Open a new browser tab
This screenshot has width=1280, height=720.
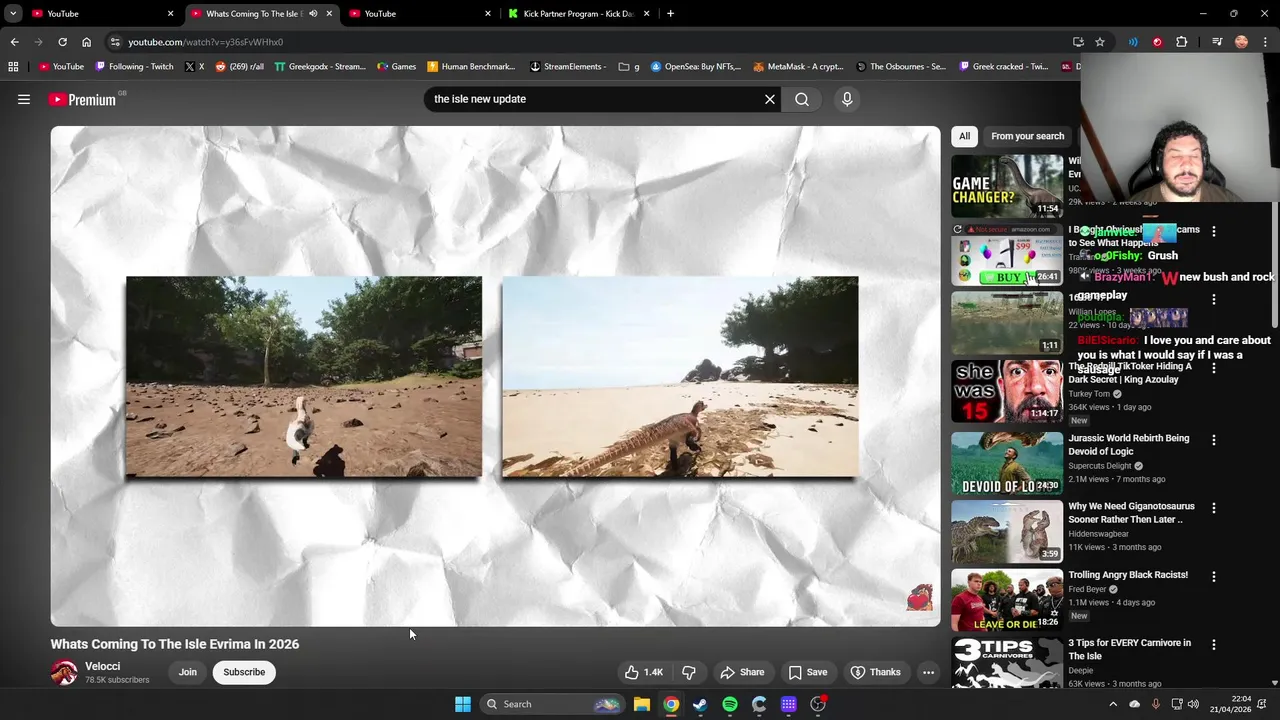pyautogui.click(x=670, y=13)
